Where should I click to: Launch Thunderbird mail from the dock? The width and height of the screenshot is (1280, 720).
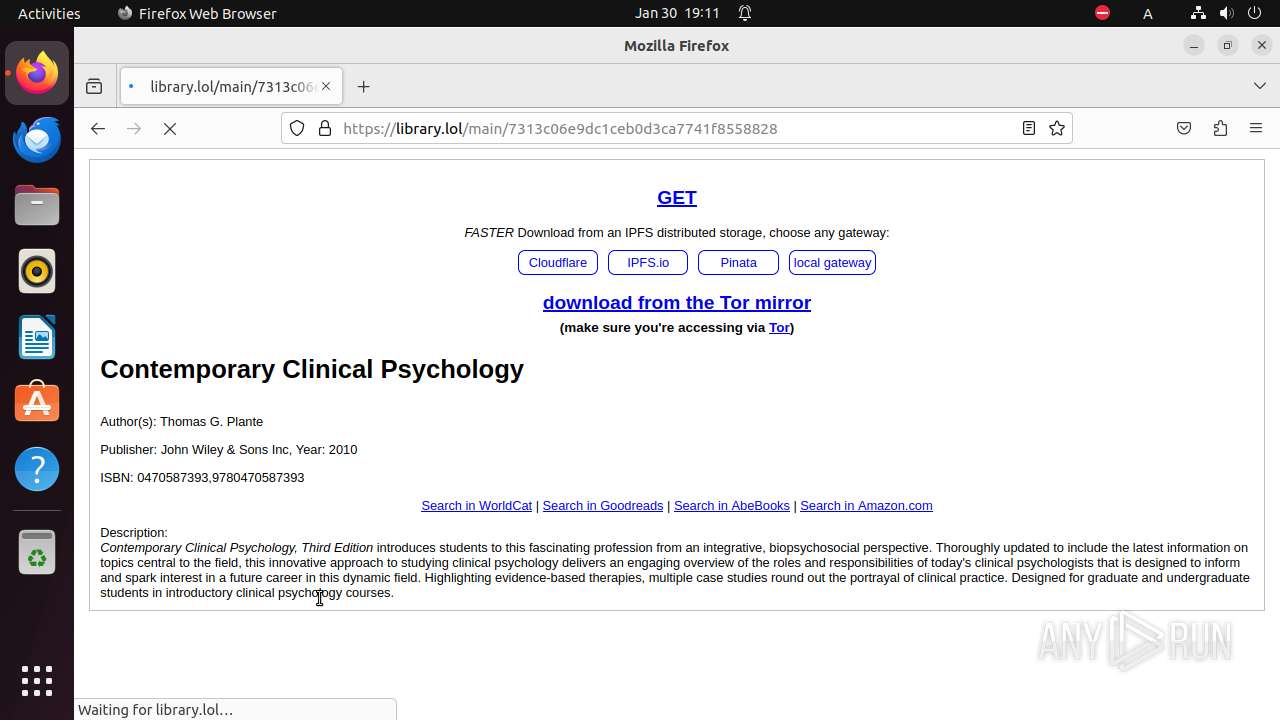point(37,139)
